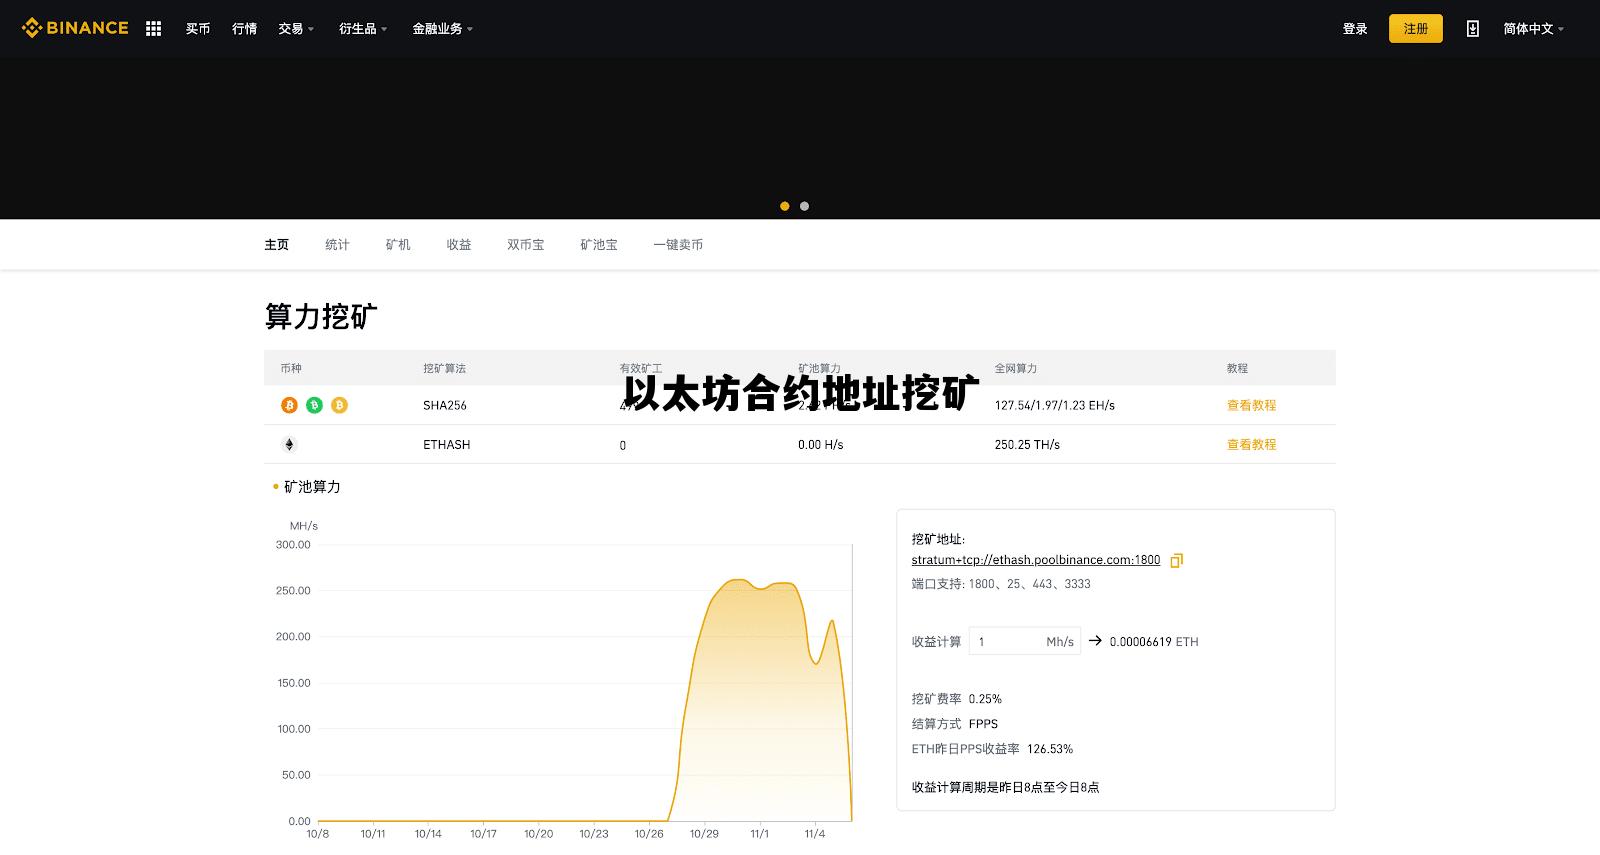Copy the mining address icon
The width and height of the screenshot is (1600, 855).
[1177, 561]
